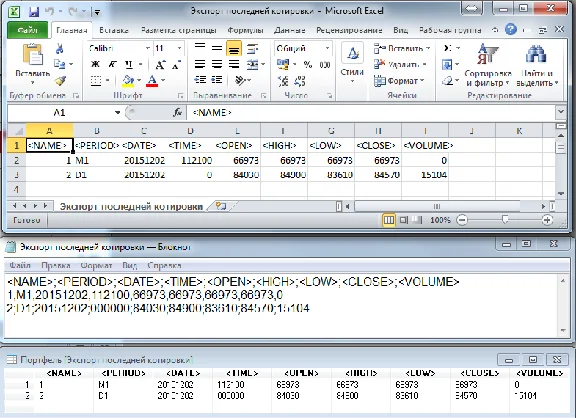Click the Cut scissors icon
The width and height of the screenshot is (576, 418).
coord(60,48)
